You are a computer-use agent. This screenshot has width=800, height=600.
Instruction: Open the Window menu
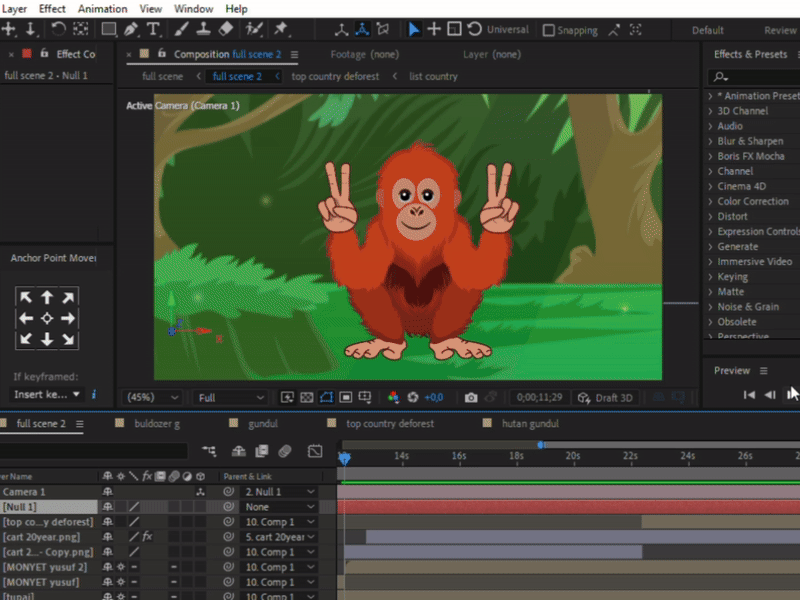(x=193, y=9)
